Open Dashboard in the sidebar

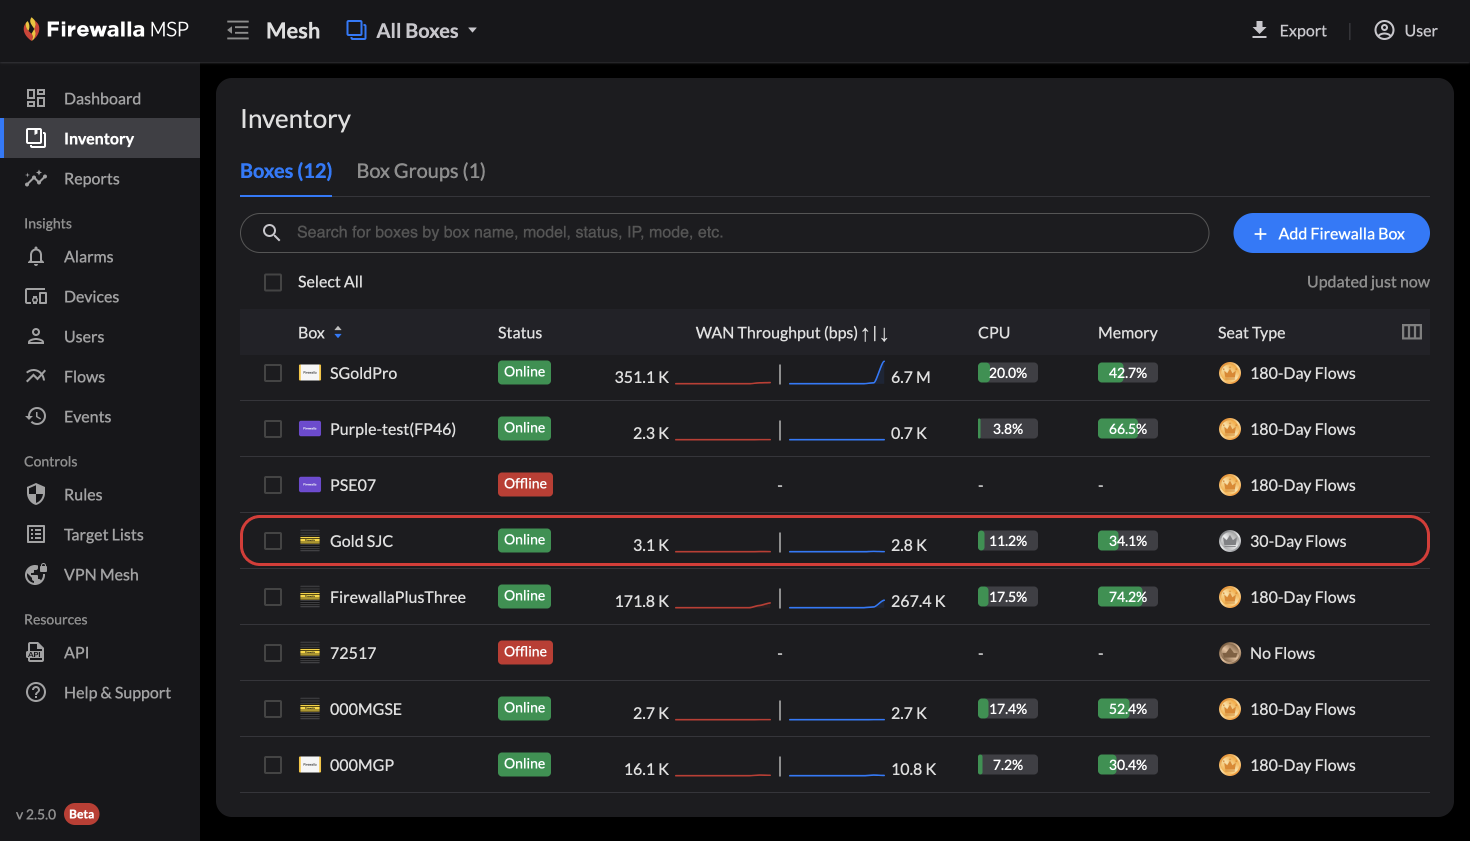[100, 98]
